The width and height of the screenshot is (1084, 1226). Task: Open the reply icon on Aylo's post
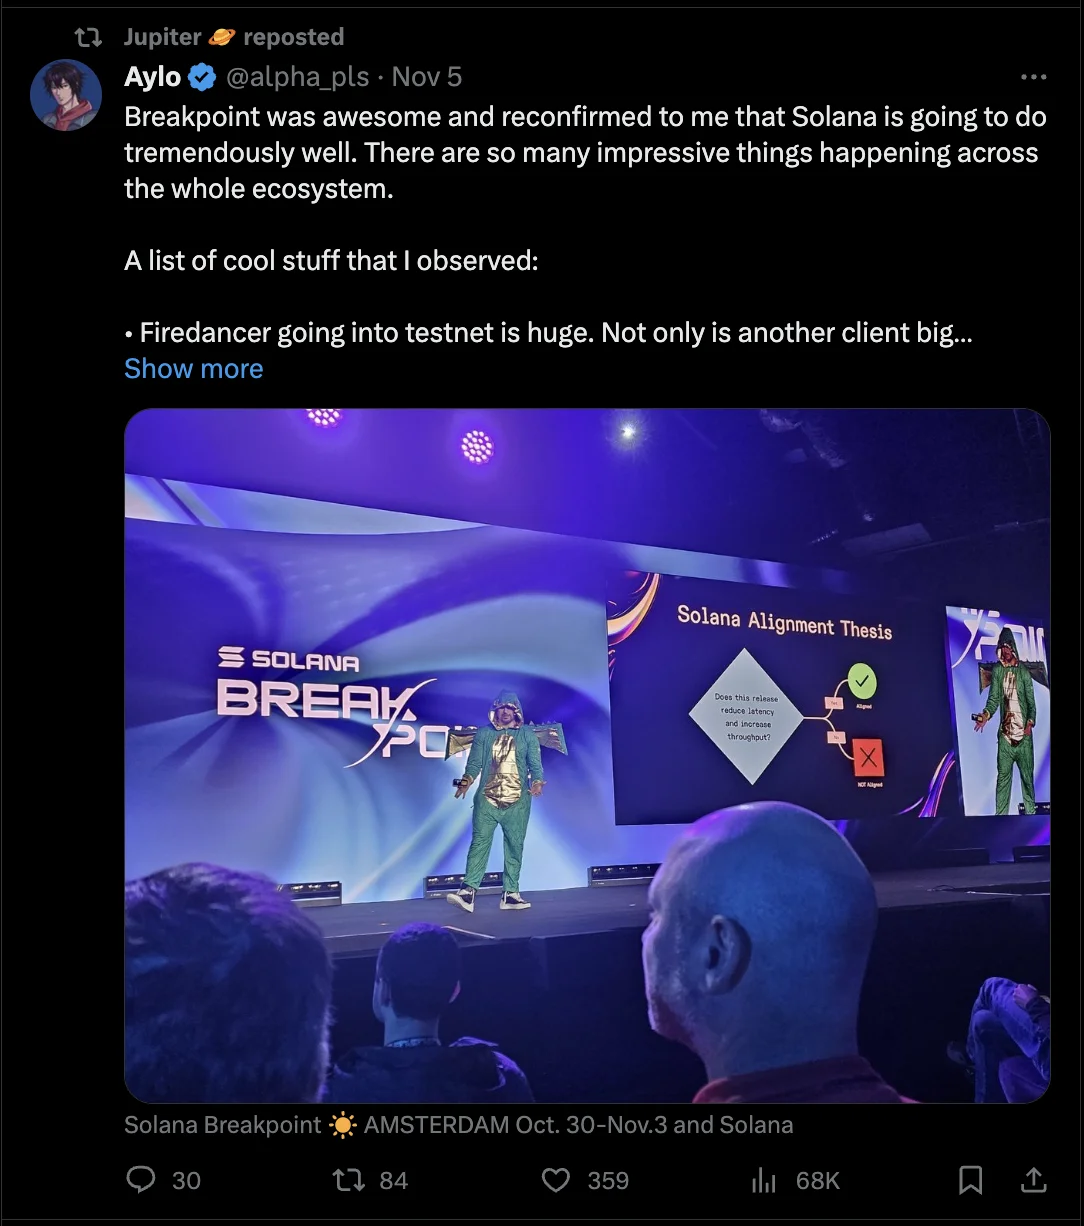point(141,1180)
